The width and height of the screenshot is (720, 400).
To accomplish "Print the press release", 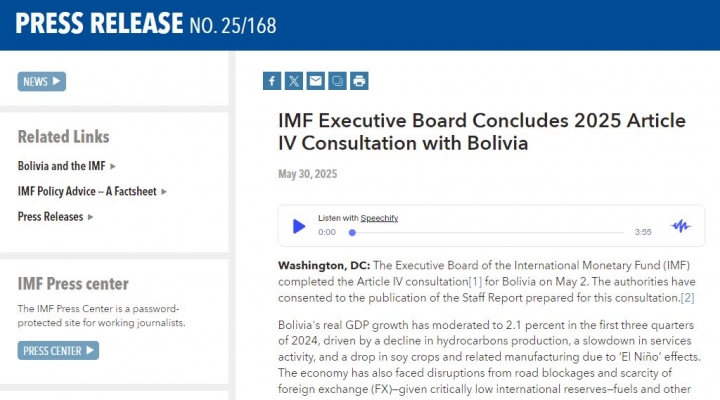I will click(359, 81).
